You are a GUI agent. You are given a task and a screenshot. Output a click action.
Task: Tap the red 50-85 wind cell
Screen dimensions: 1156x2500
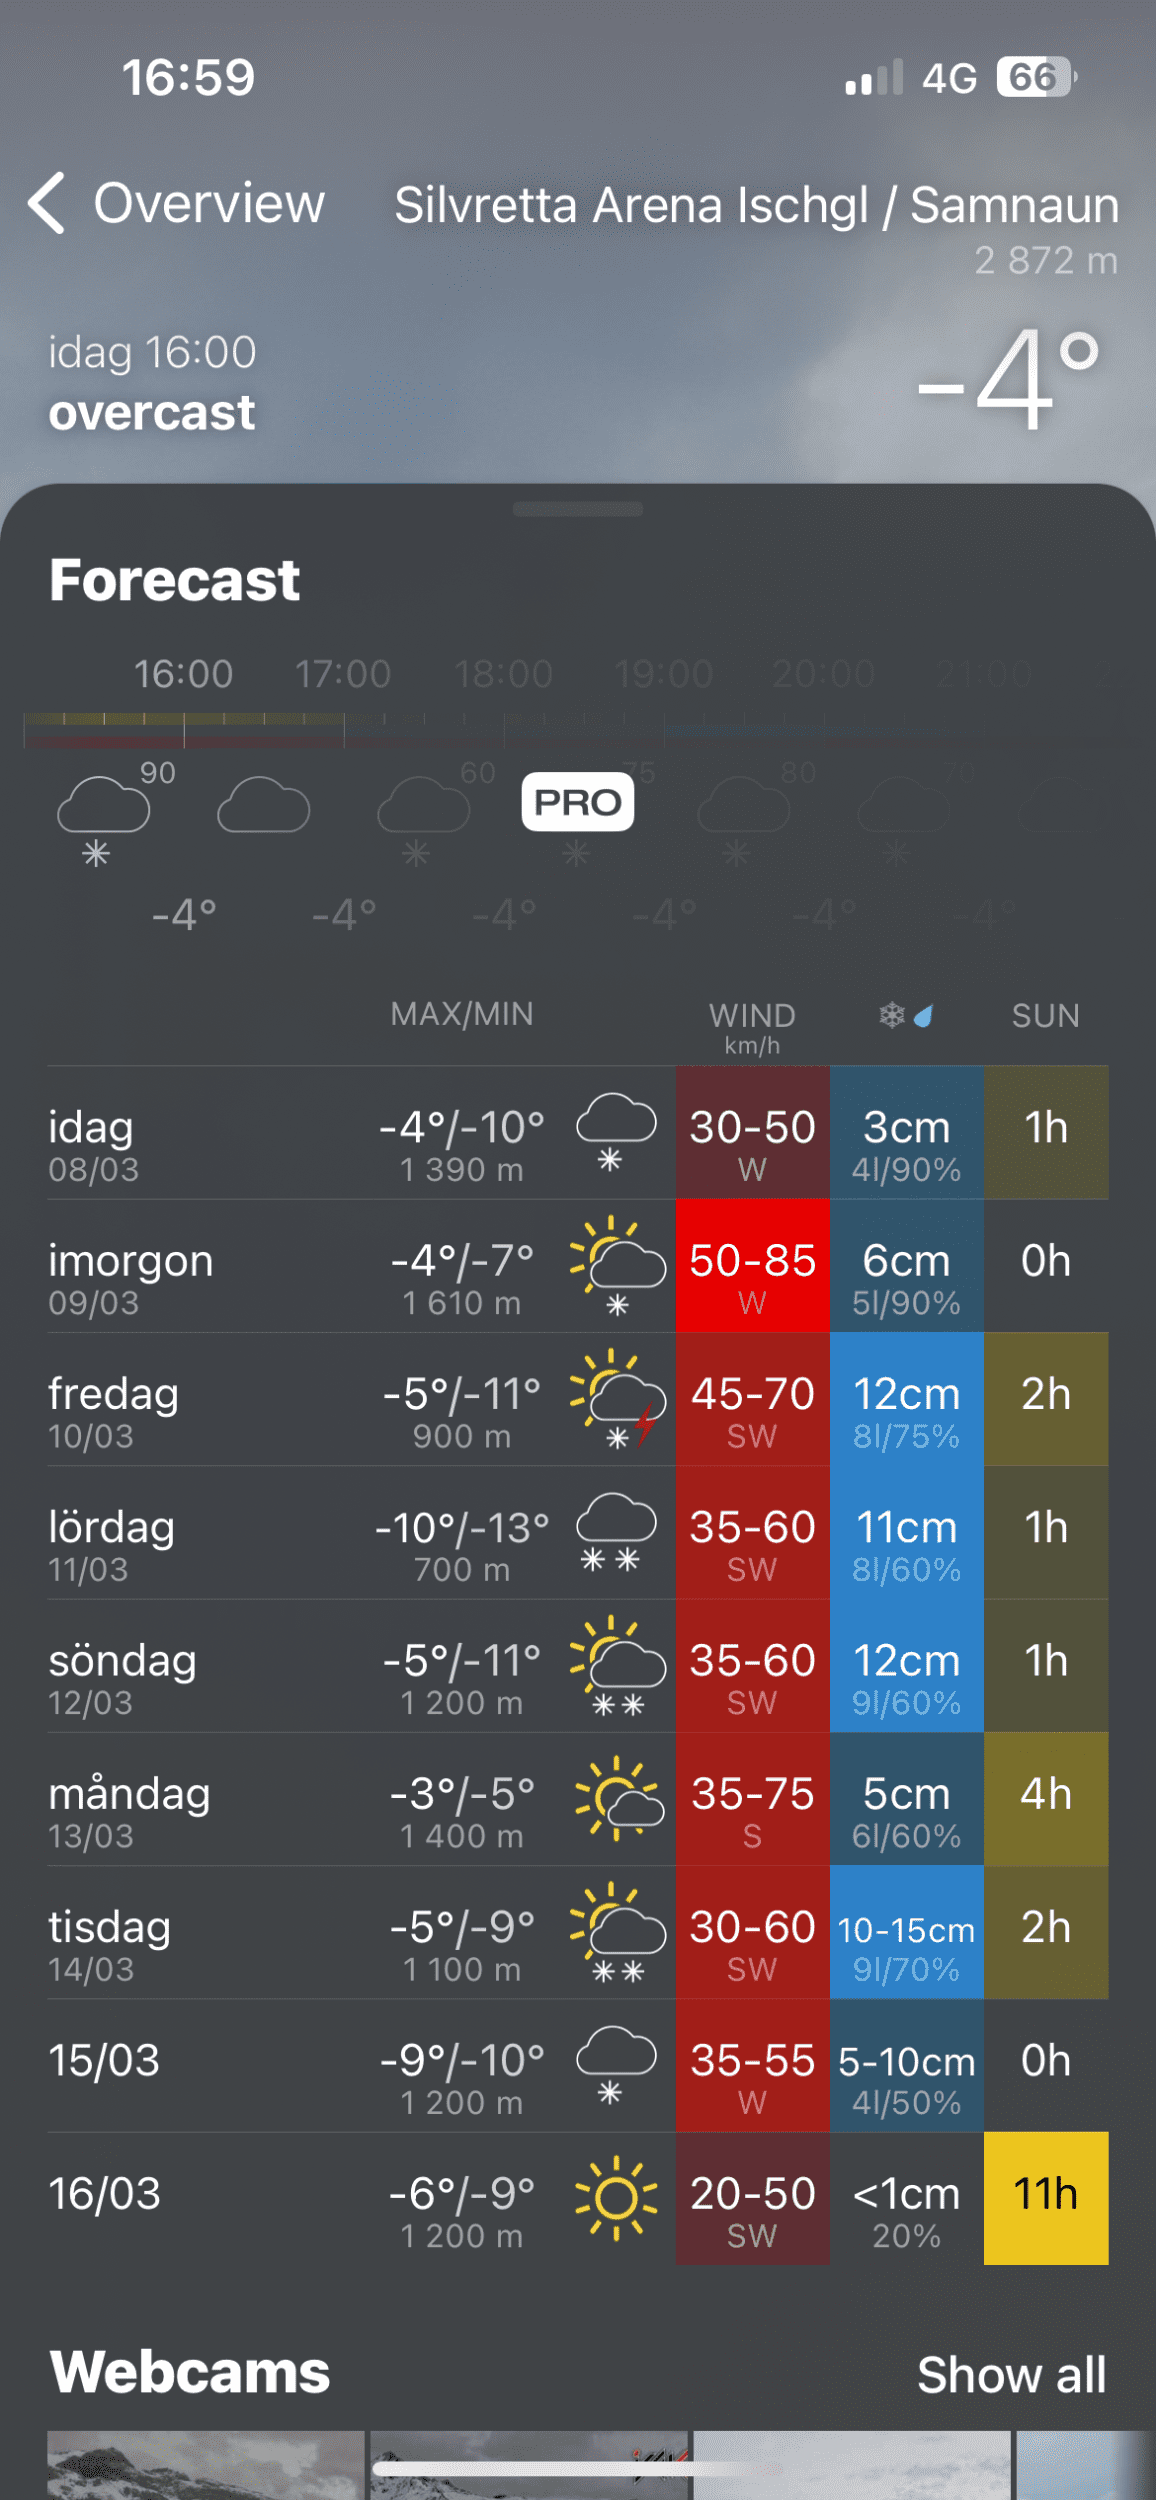752,1266
